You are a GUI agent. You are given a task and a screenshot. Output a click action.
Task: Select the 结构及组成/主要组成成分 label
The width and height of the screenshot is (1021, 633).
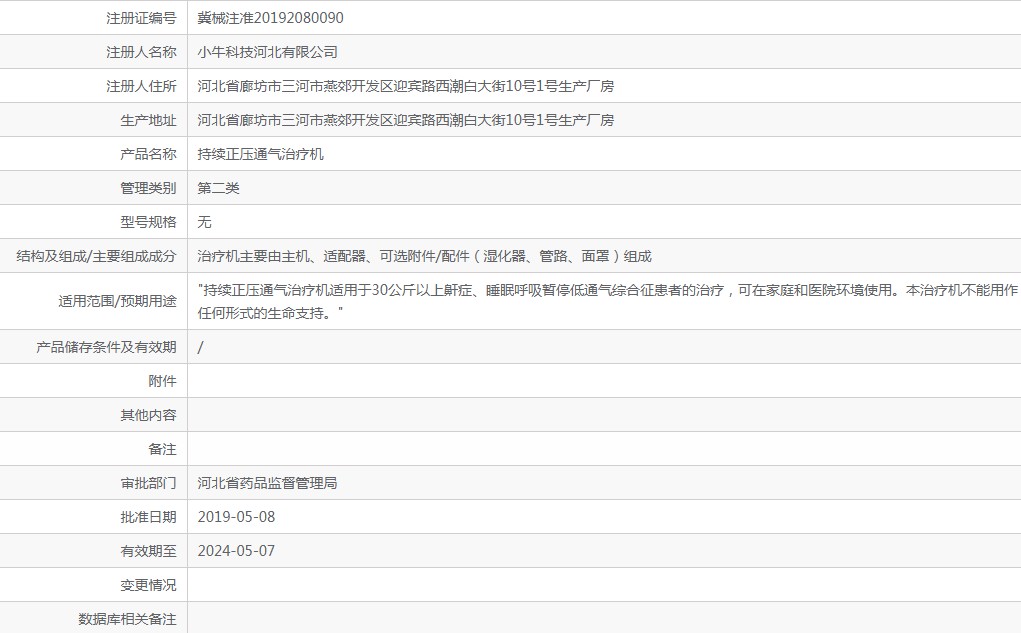(96, 257)
